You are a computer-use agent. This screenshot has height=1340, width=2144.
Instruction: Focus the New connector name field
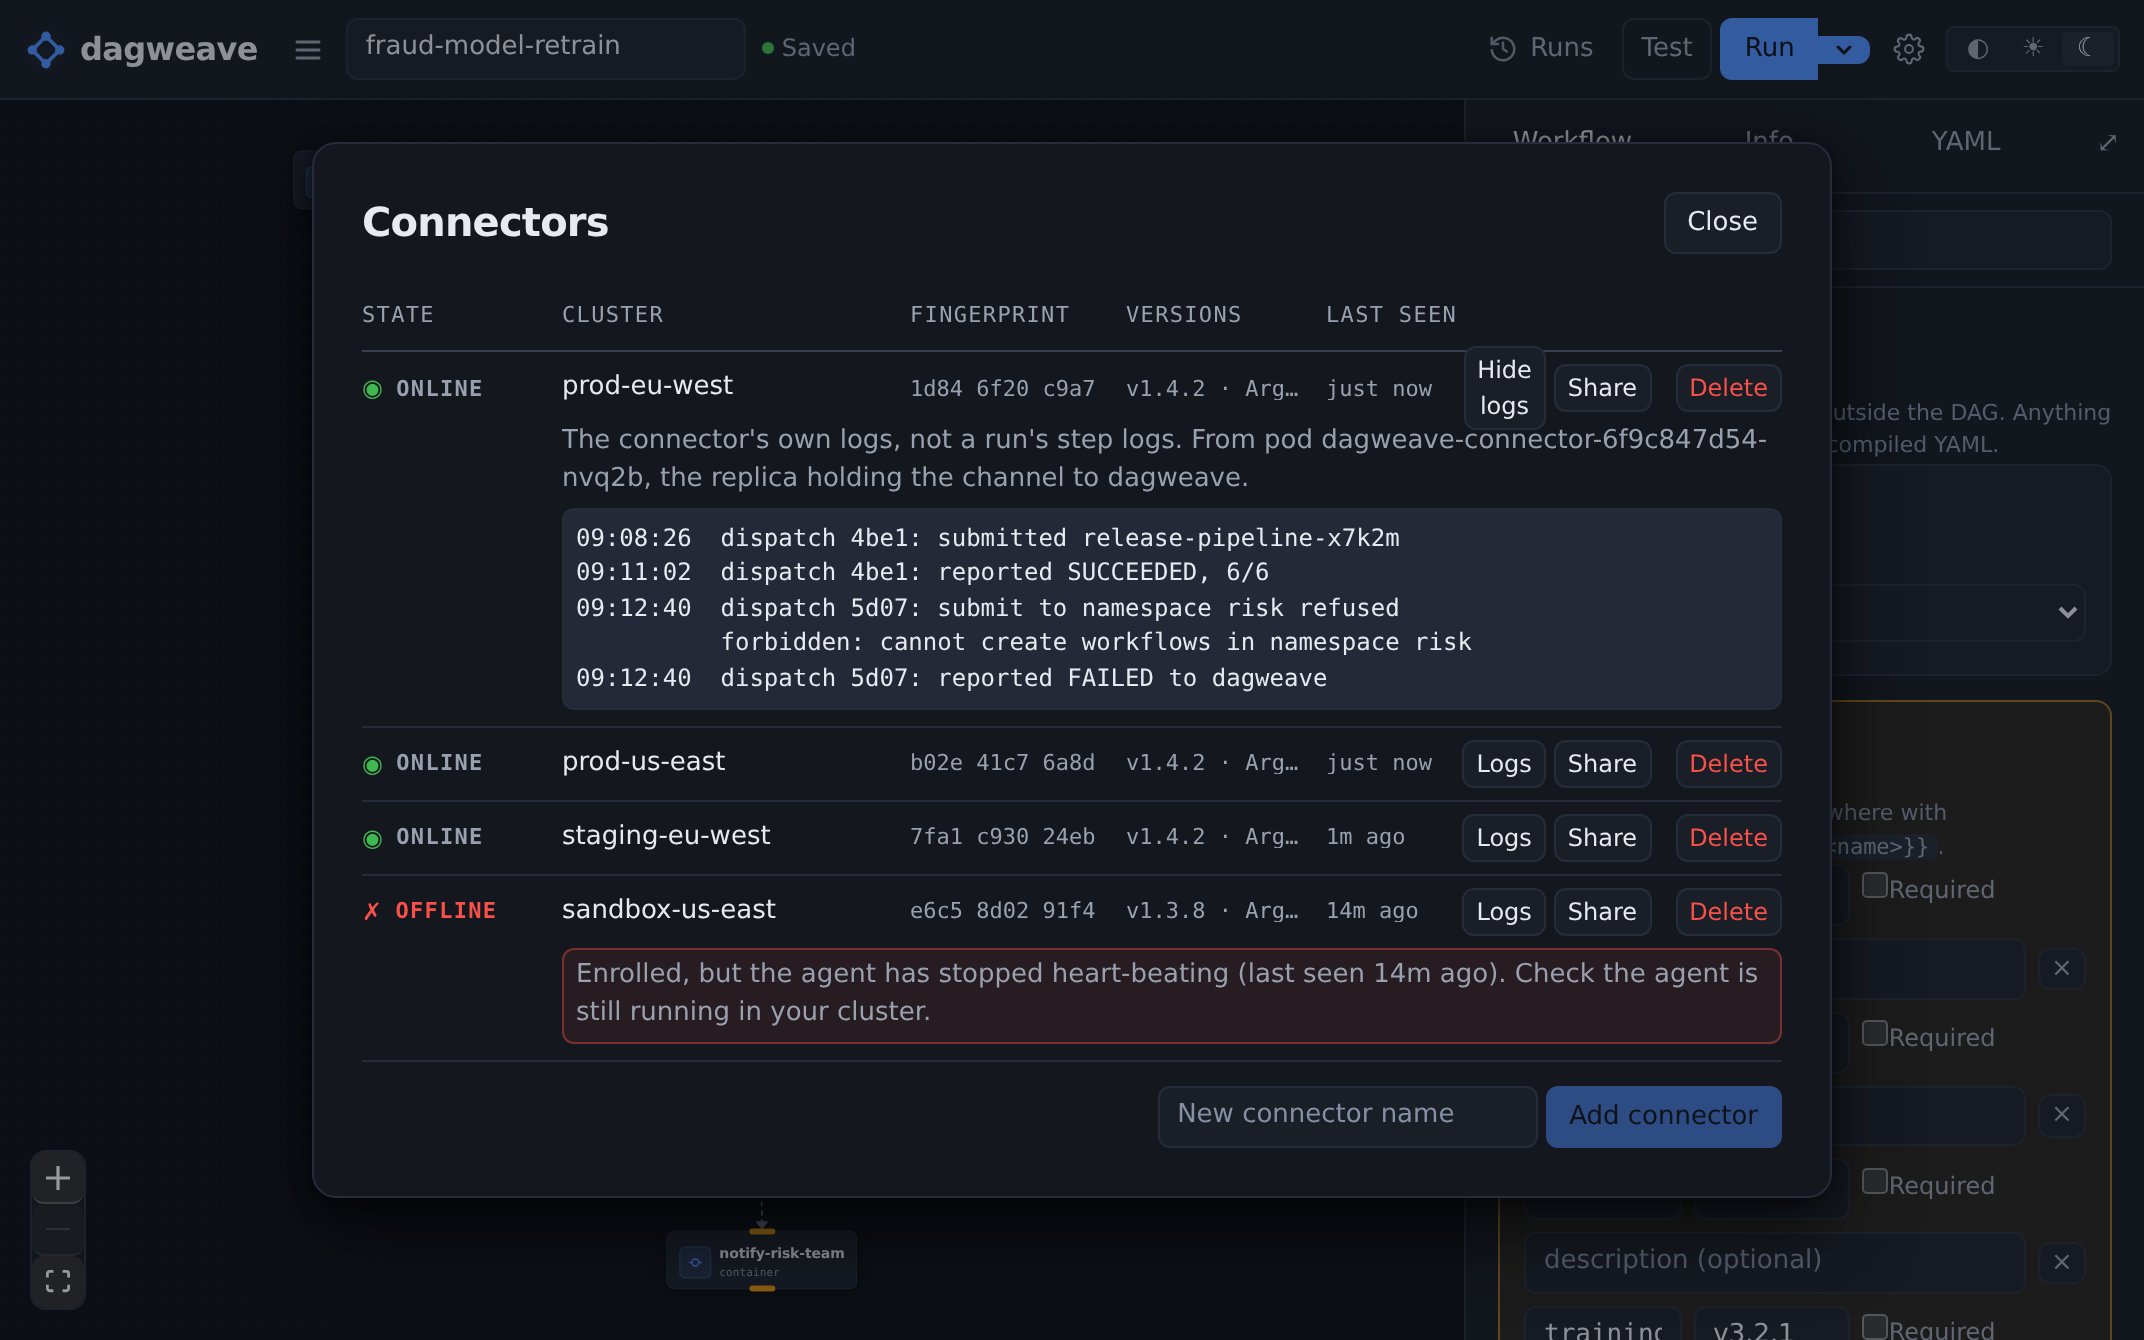click(1347, 1116)
